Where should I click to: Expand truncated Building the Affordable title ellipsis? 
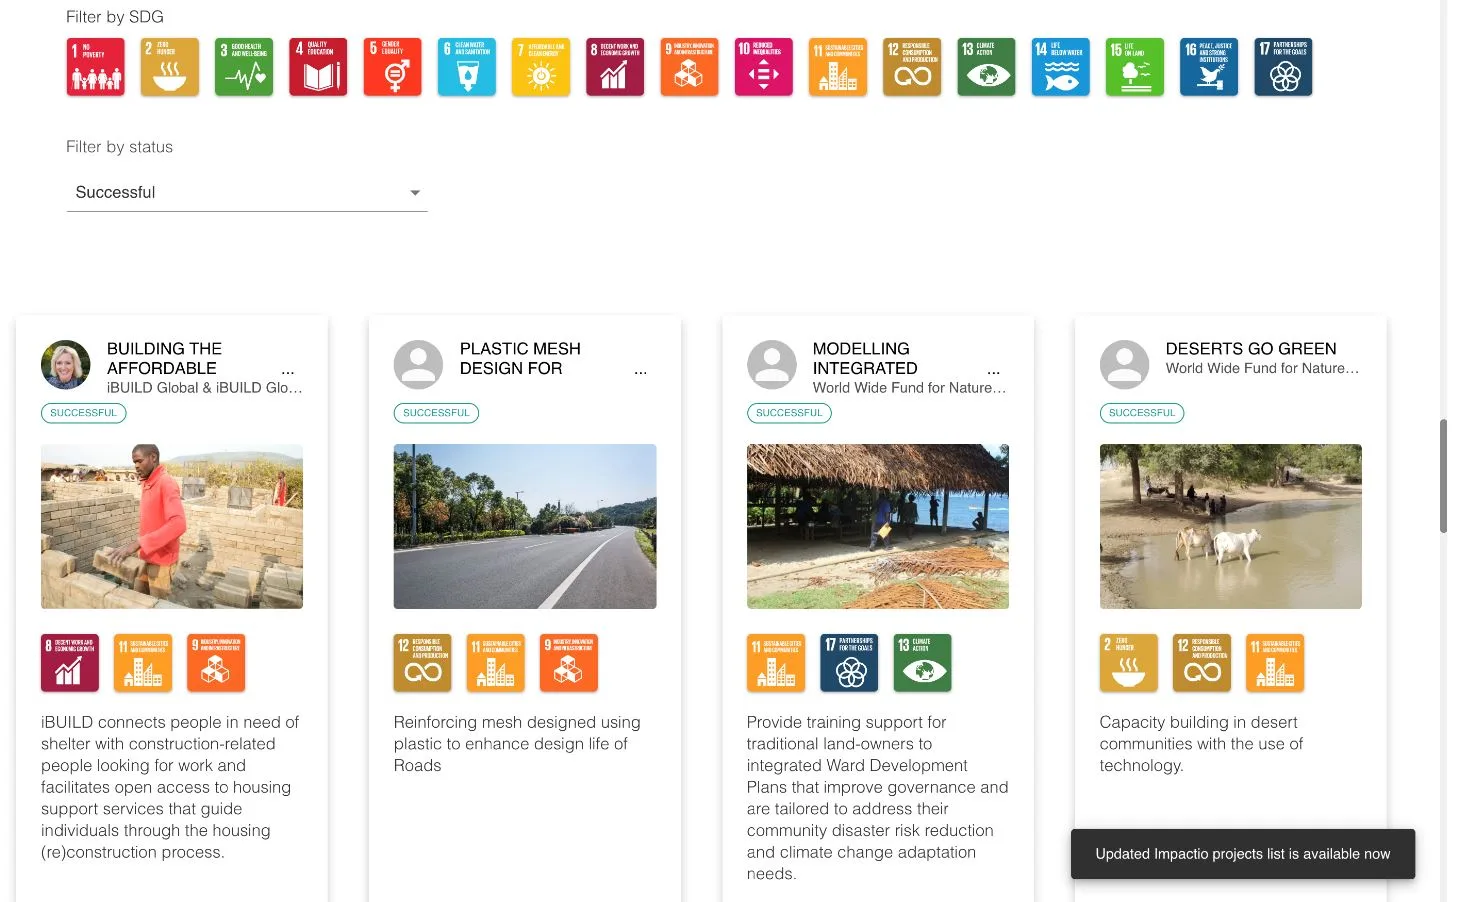pyautogui.click(x=288, y=370)
